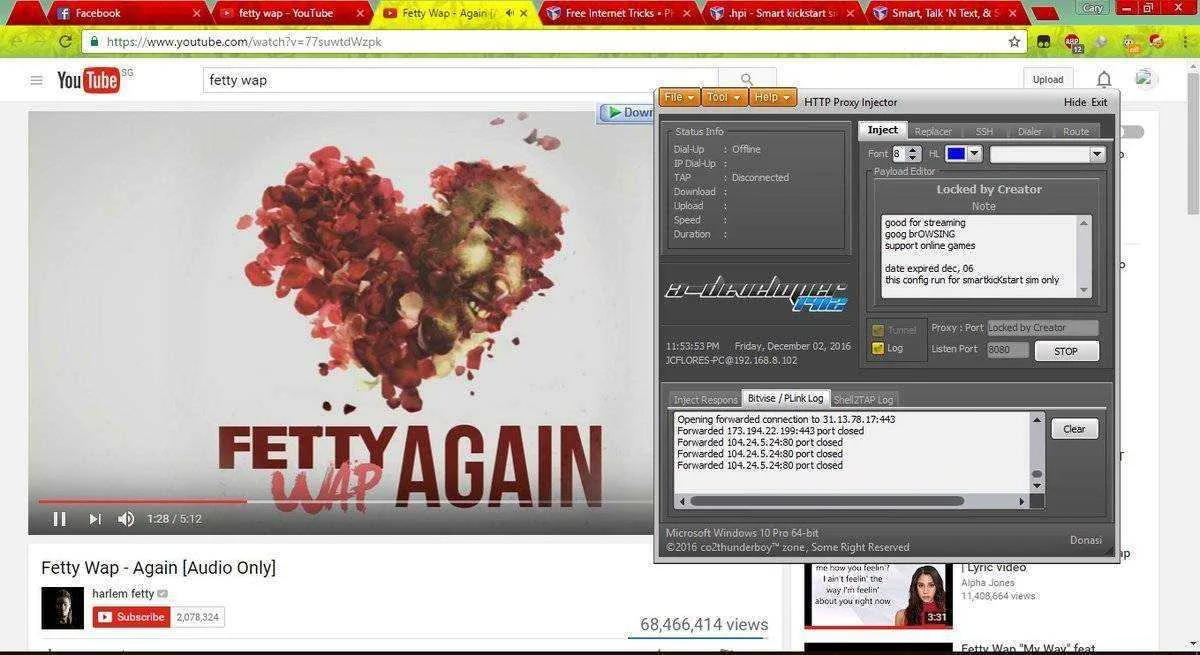The image size is (1200, 655).
Task: Open the File menu in HTTP Proxy Injector
Action: (679, 97)
